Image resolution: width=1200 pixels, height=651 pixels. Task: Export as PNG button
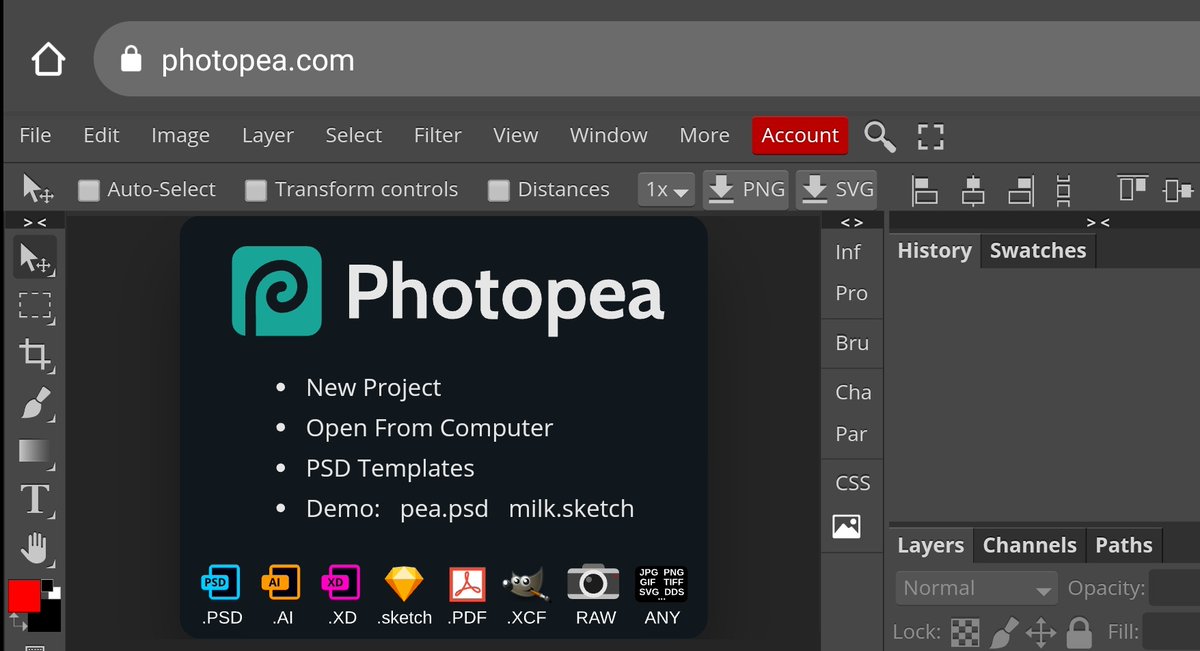[x=746, y=189]
